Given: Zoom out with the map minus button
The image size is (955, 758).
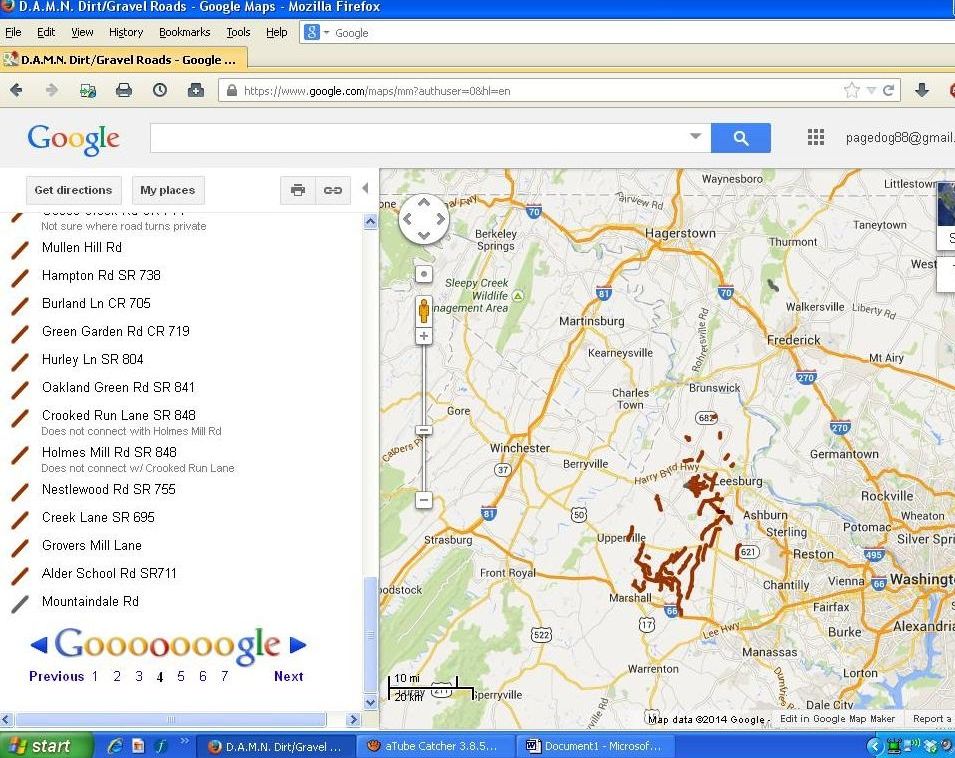Looking at the screenshot, I should coord(424,500).
